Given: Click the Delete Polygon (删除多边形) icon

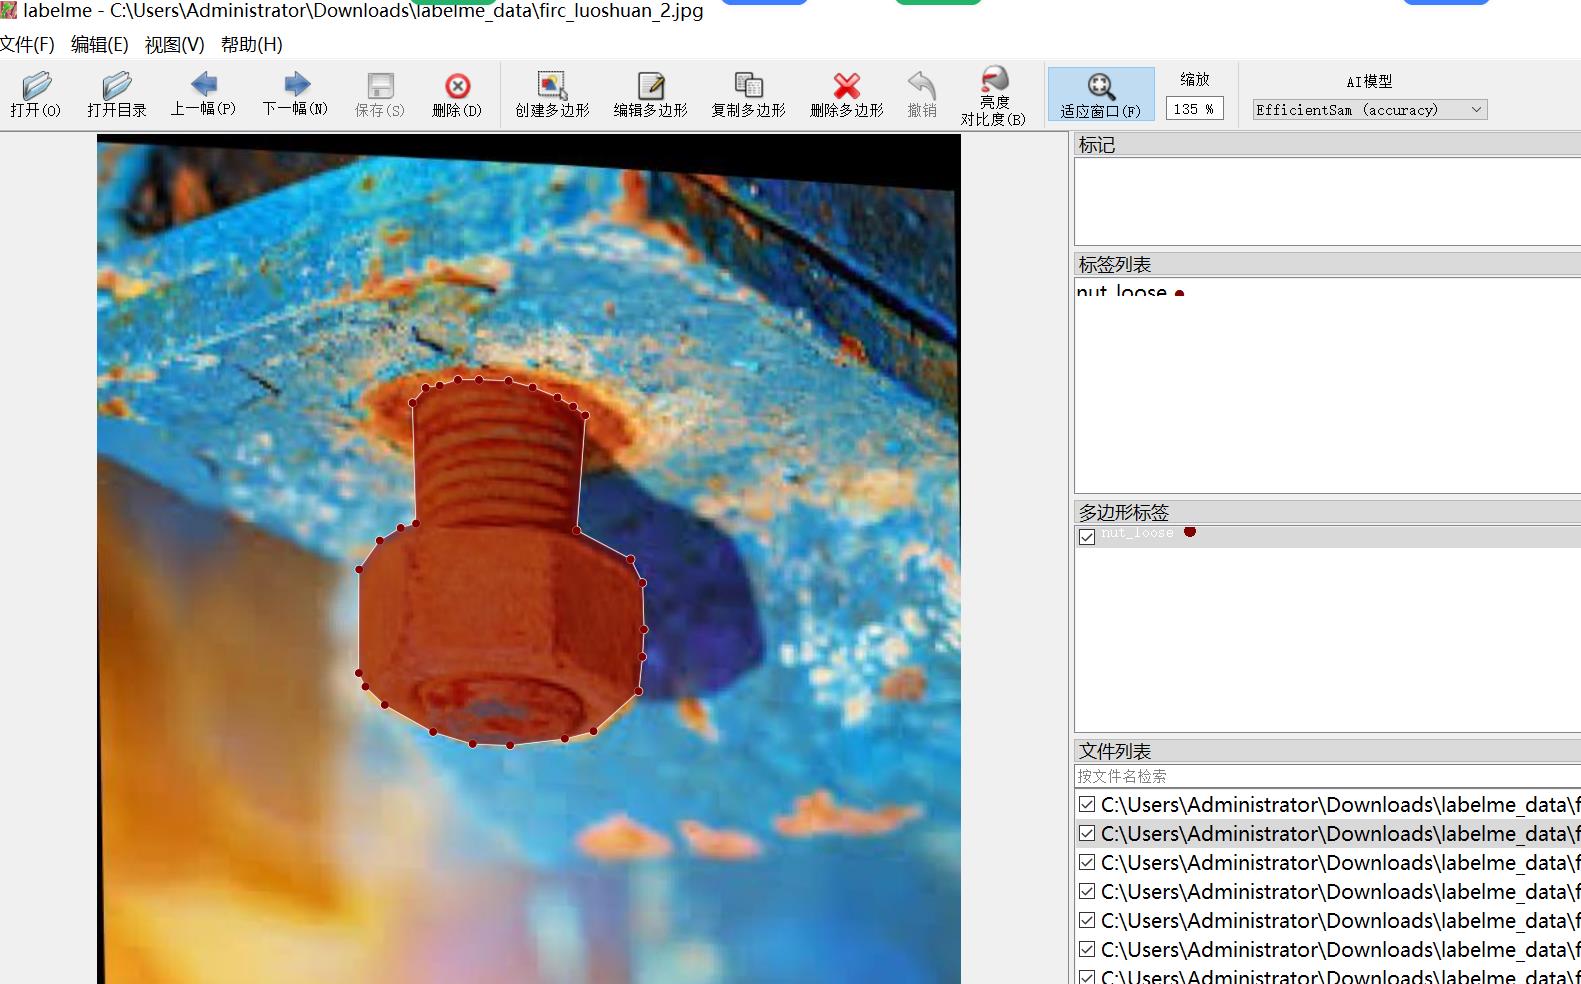Looking at the screenshot, I should [x=846, y=95].
